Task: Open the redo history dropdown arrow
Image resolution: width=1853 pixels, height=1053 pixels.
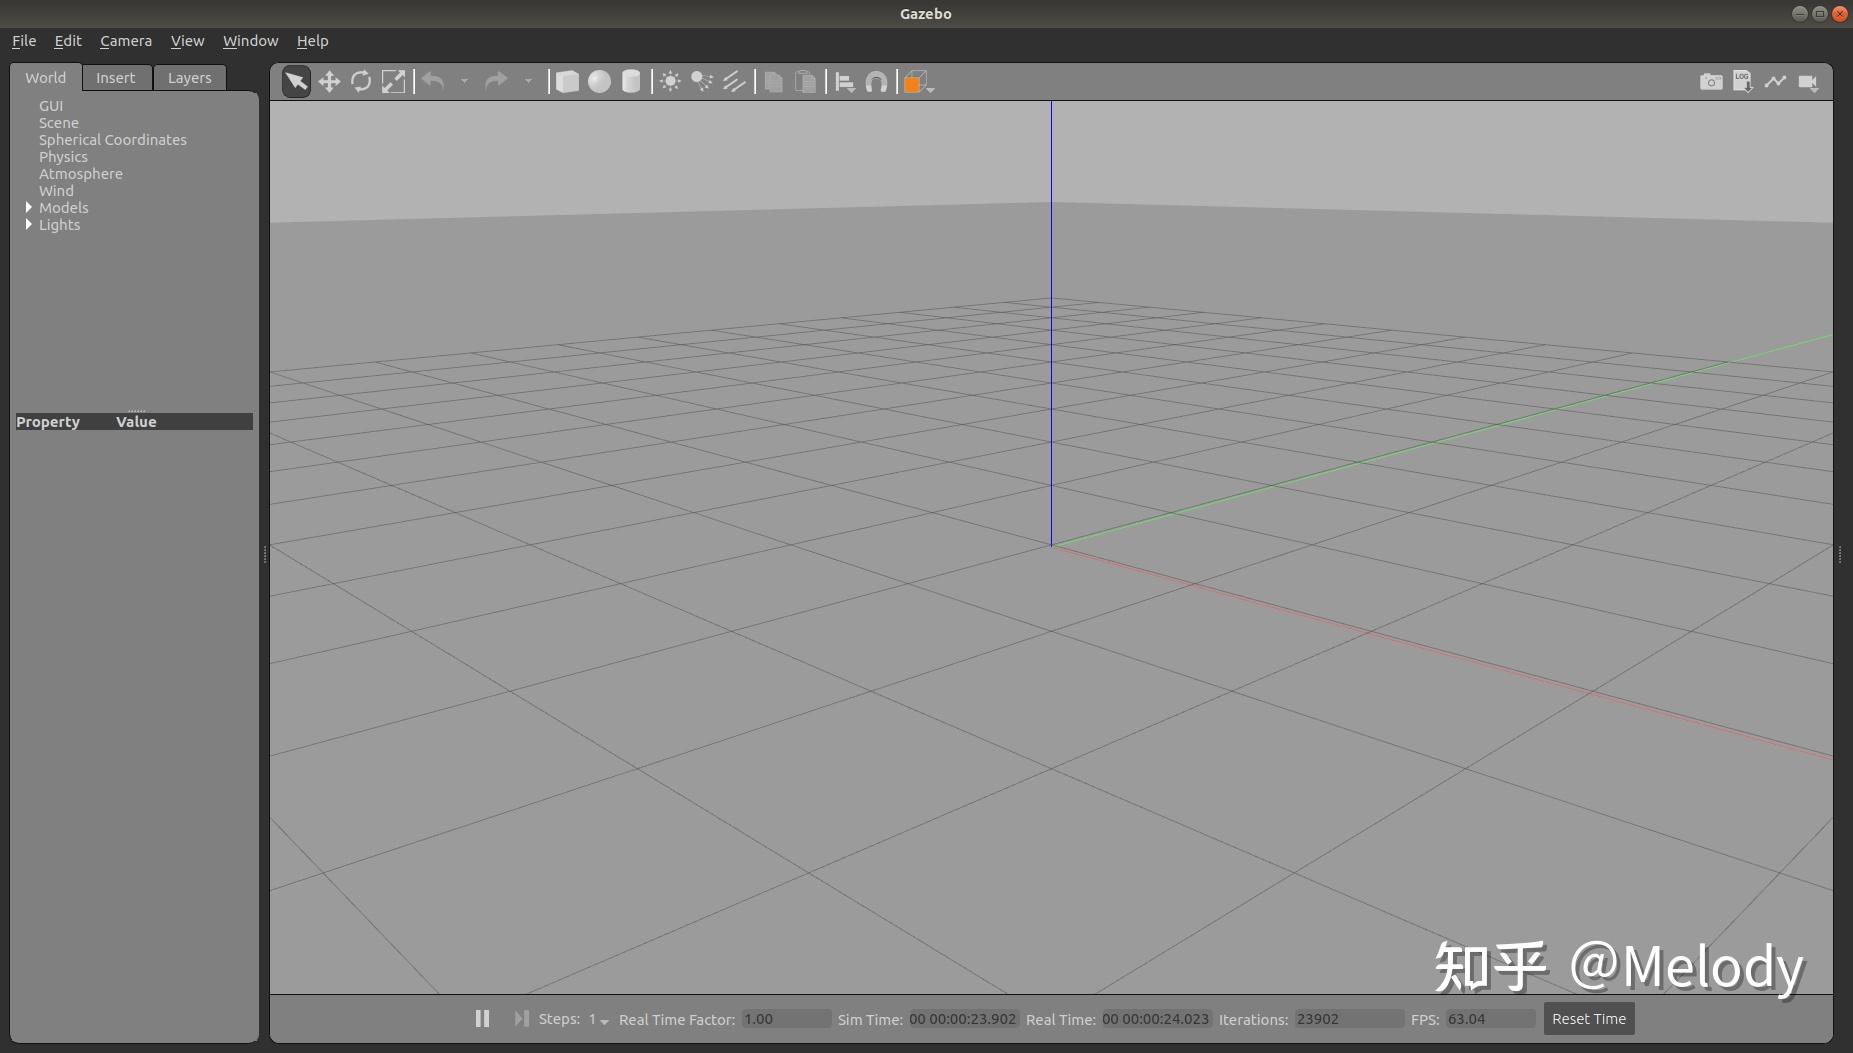Action: (x=528, y=81)
